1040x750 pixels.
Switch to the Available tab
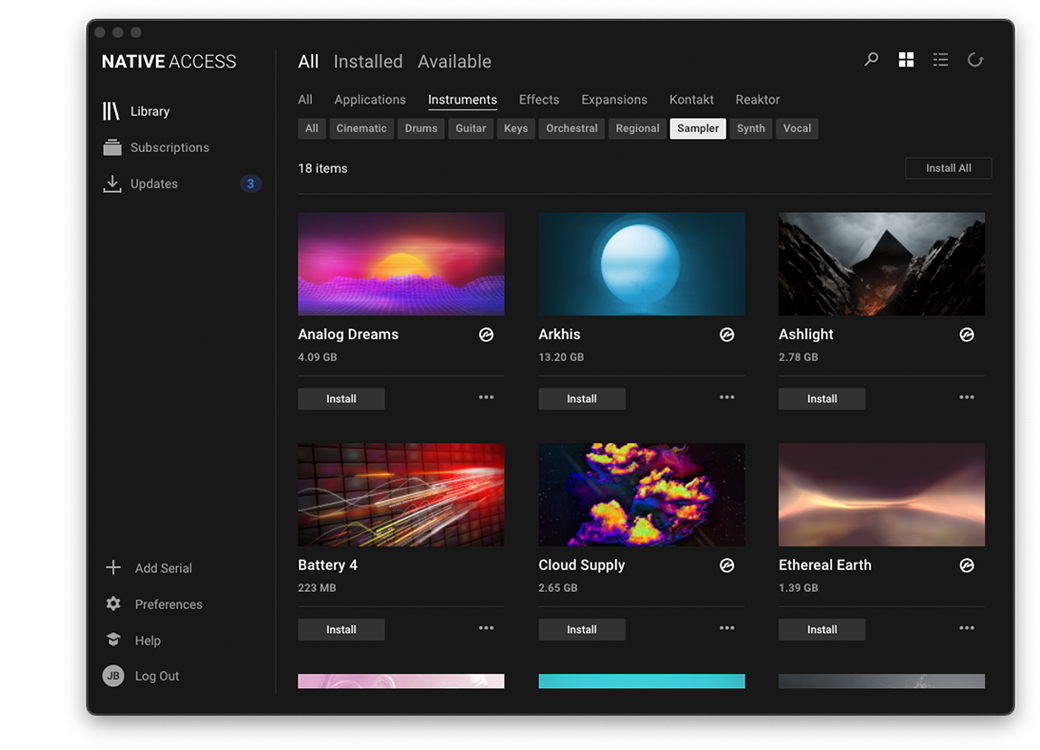coord(455,62)
